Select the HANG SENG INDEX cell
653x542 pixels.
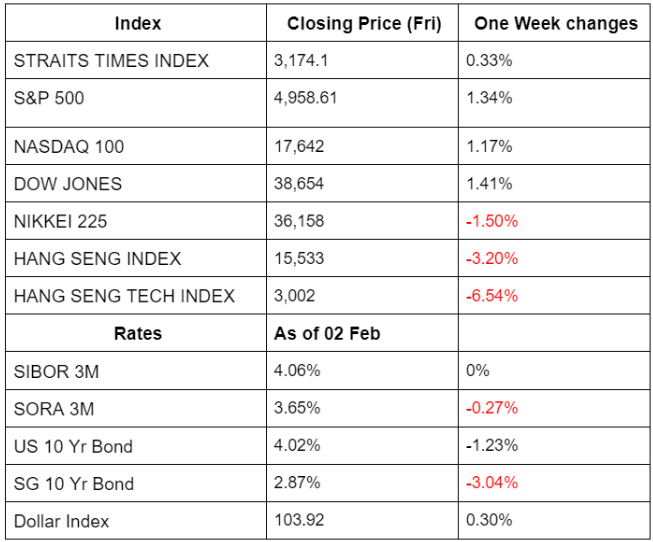[98, 258]
